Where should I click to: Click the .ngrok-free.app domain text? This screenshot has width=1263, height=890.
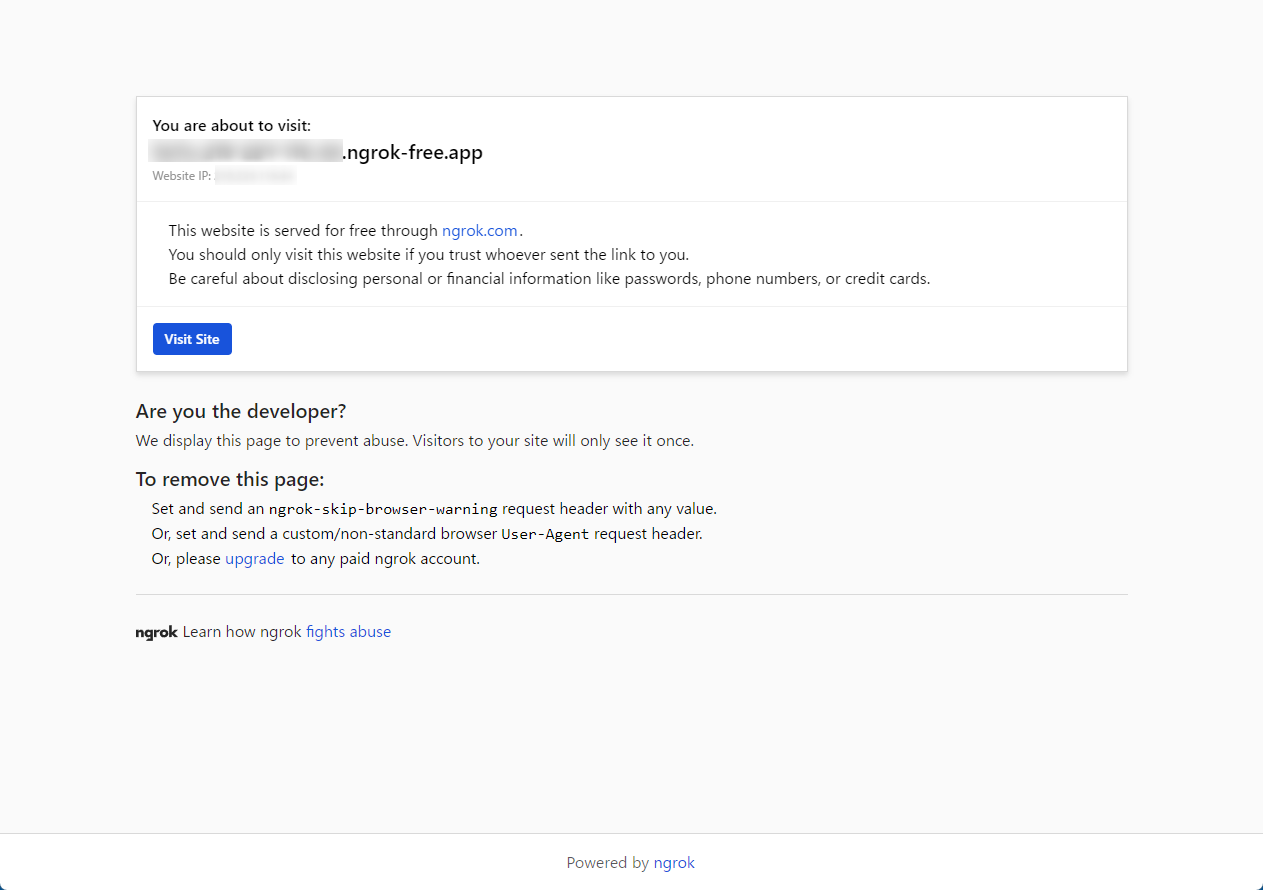point(414,152)
